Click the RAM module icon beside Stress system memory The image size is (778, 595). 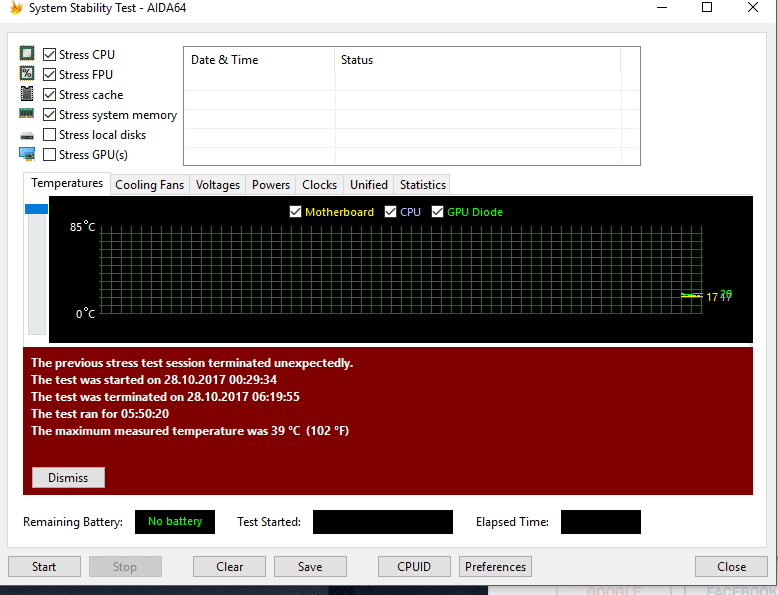coord(27,114)
